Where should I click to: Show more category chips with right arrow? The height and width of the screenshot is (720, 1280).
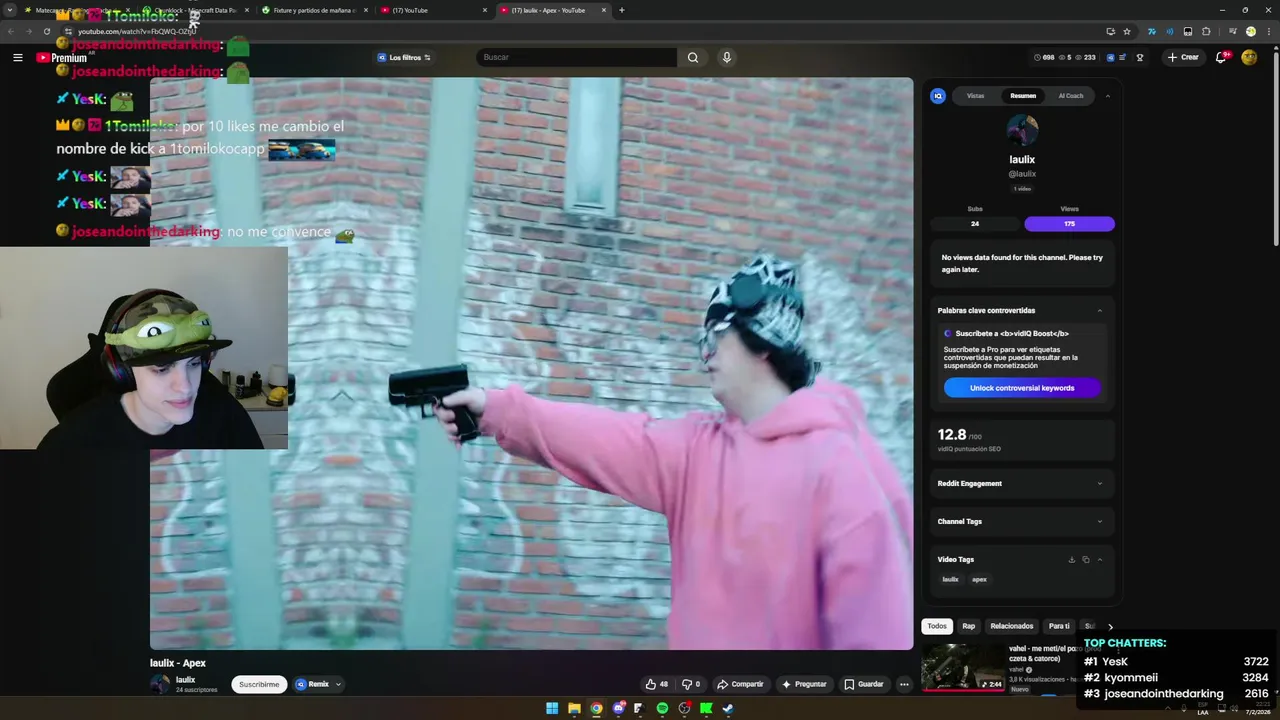(x=1110, y=627)
